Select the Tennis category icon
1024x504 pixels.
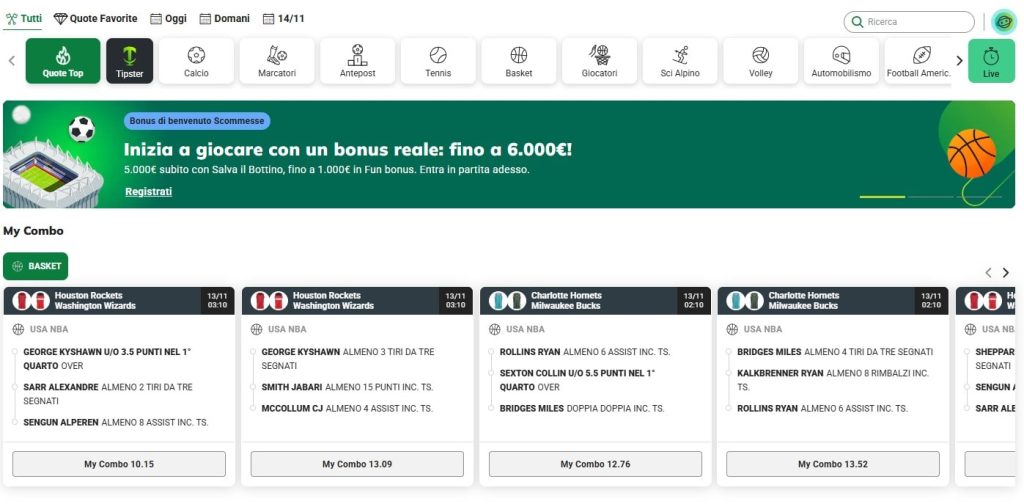pyautogui.click(x=438, y=61)
